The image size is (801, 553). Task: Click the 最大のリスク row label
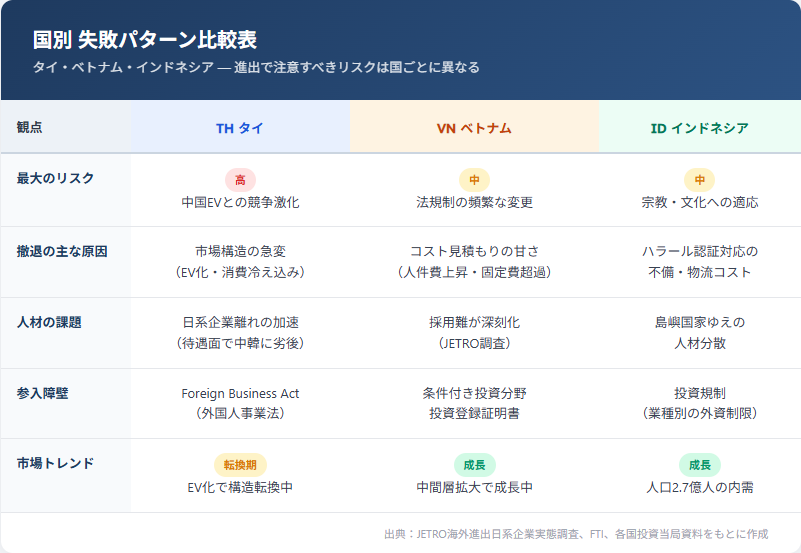point(55,178)
